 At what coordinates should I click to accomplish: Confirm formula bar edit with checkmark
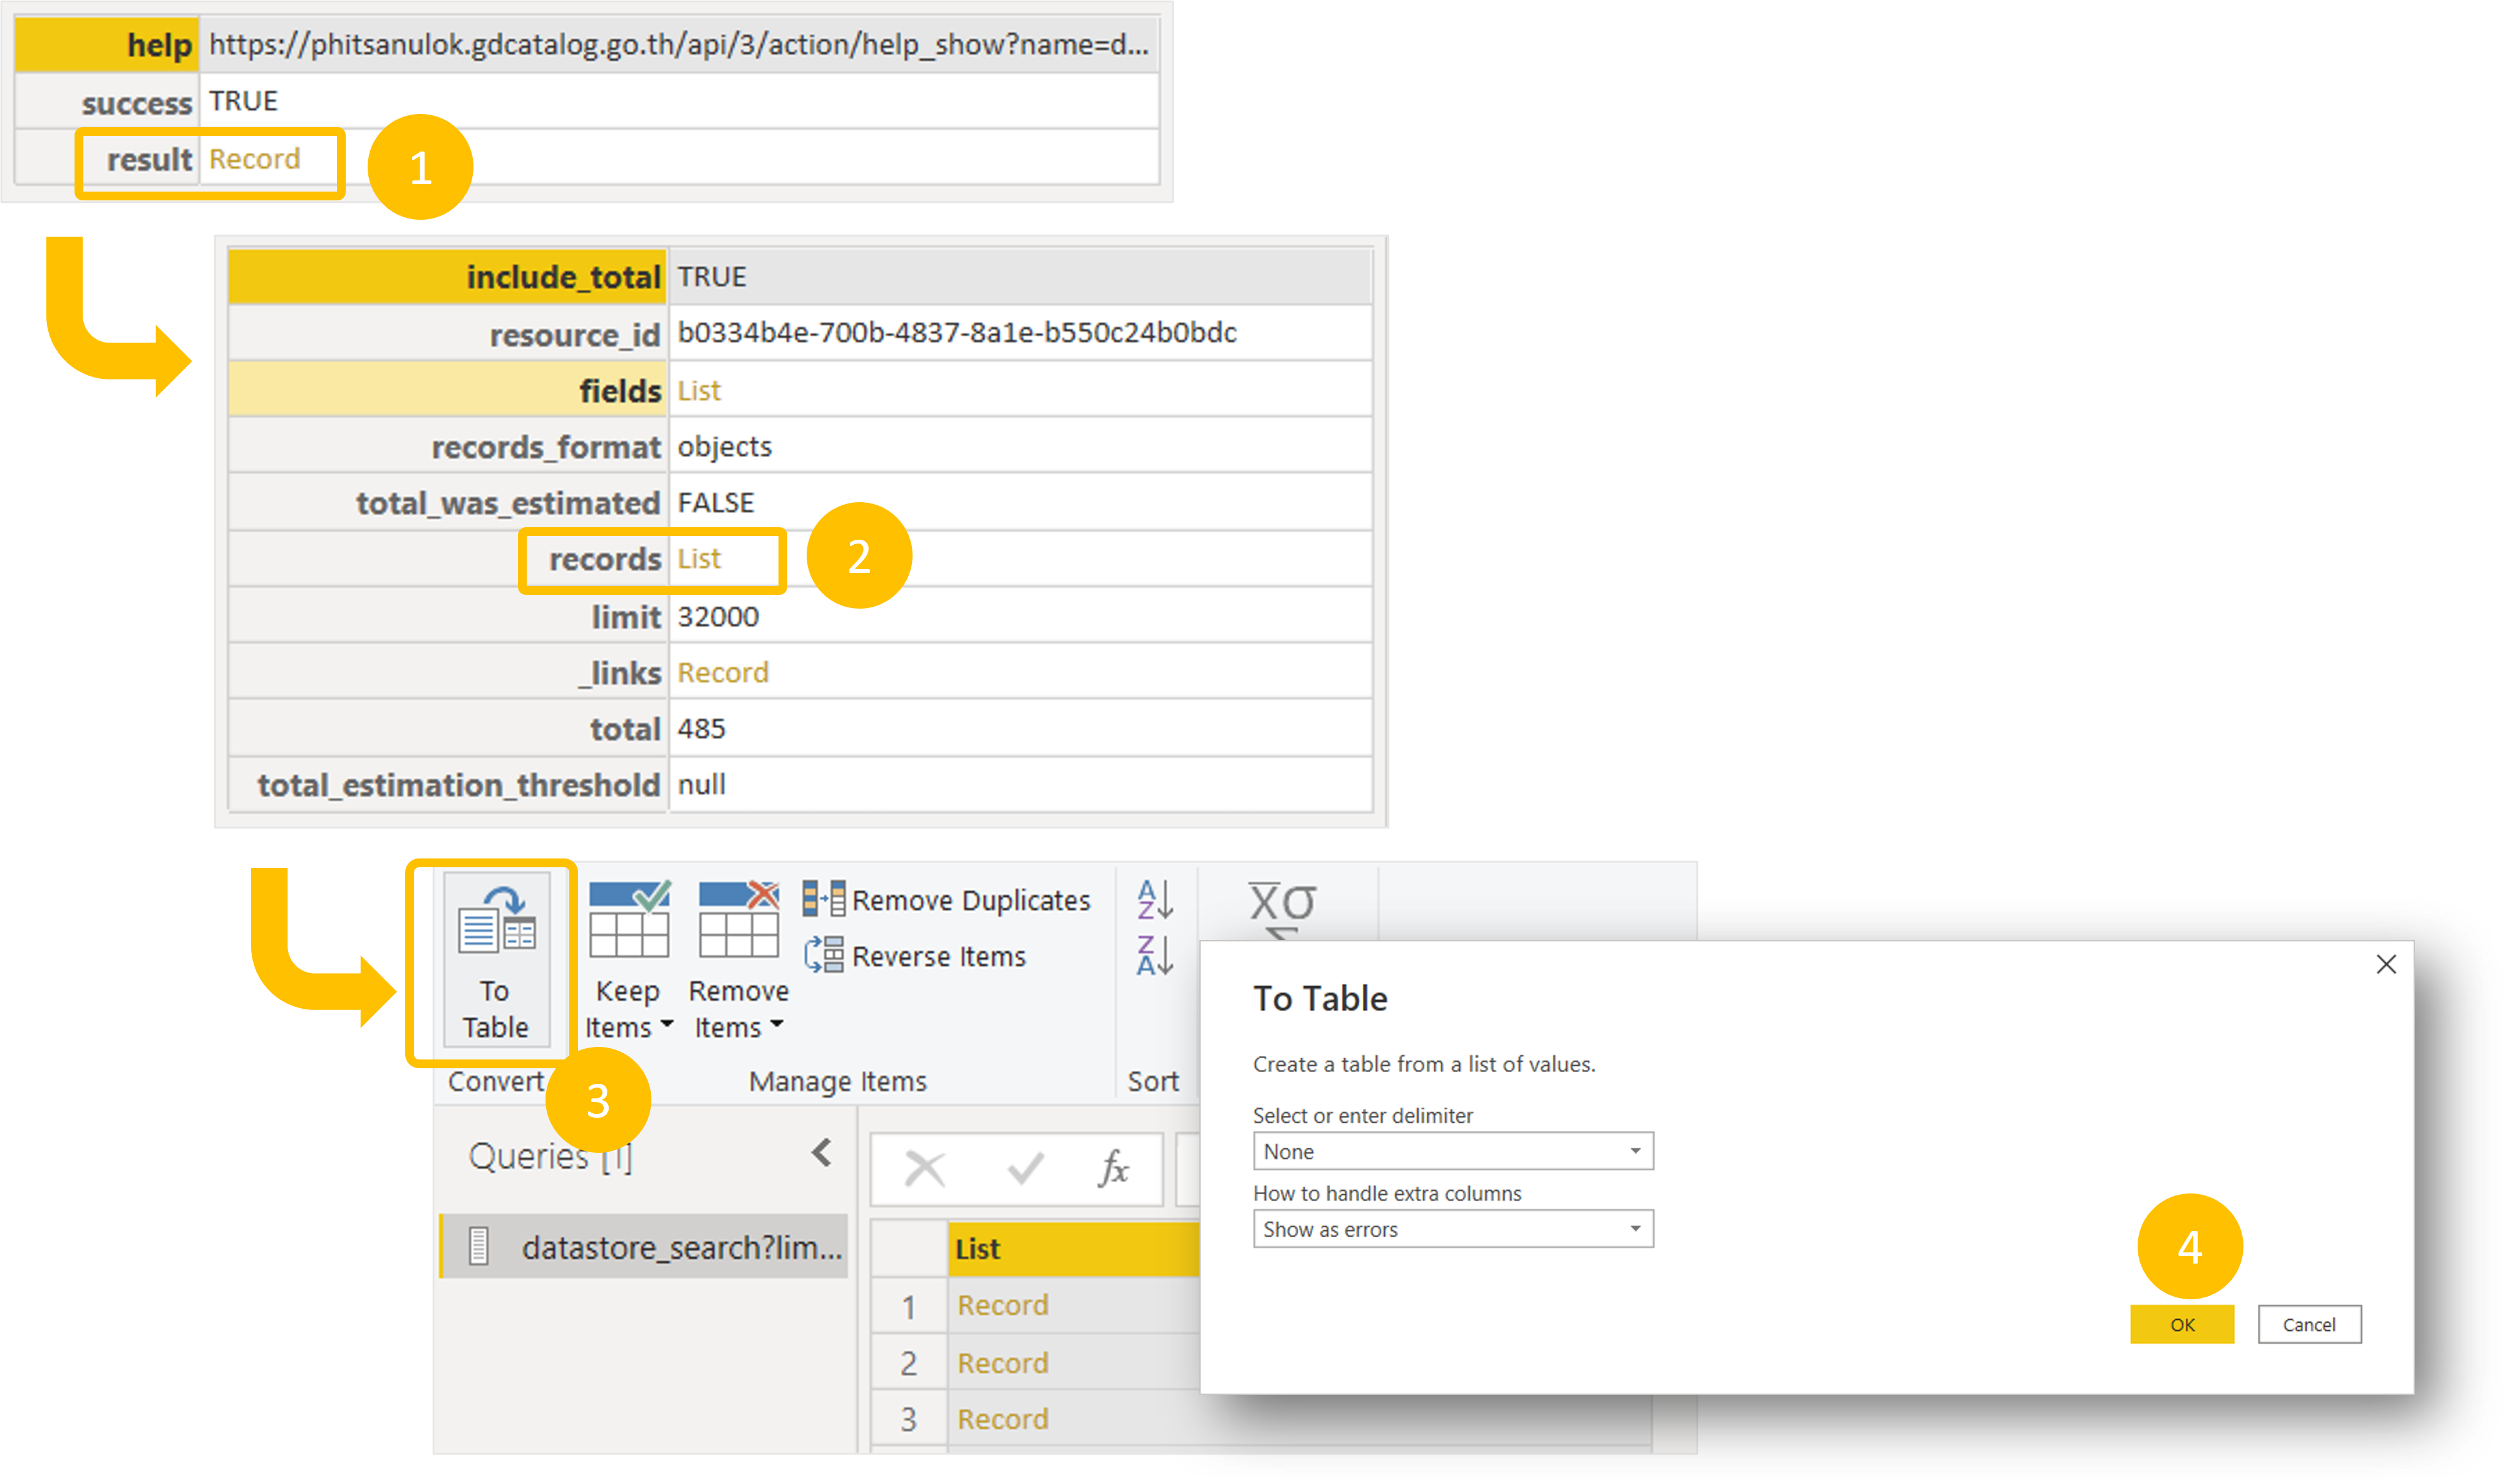pyautogui.click(x=1025, y=1168)
